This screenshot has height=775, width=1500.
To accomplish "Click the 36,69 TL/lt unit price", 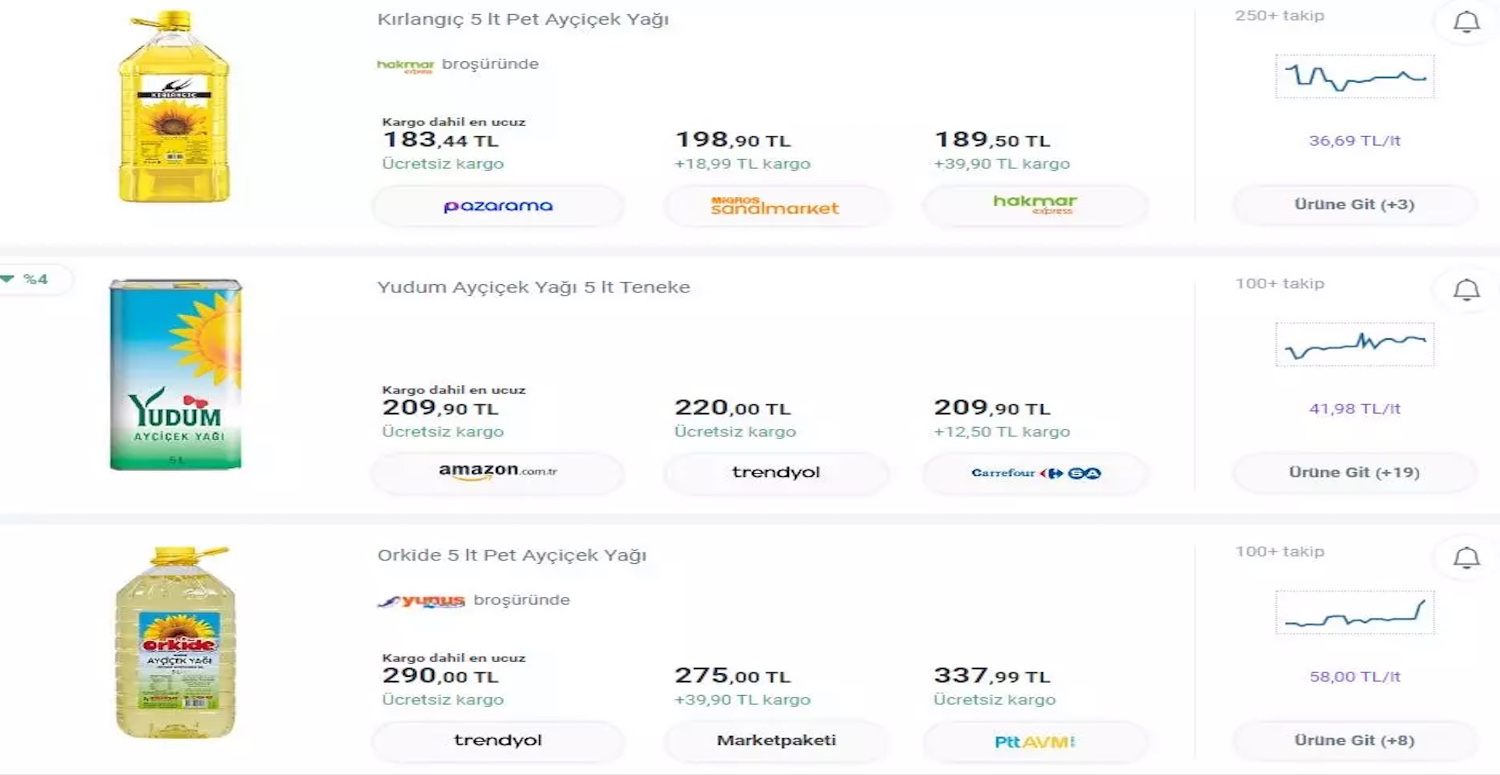I will 1354,140.
